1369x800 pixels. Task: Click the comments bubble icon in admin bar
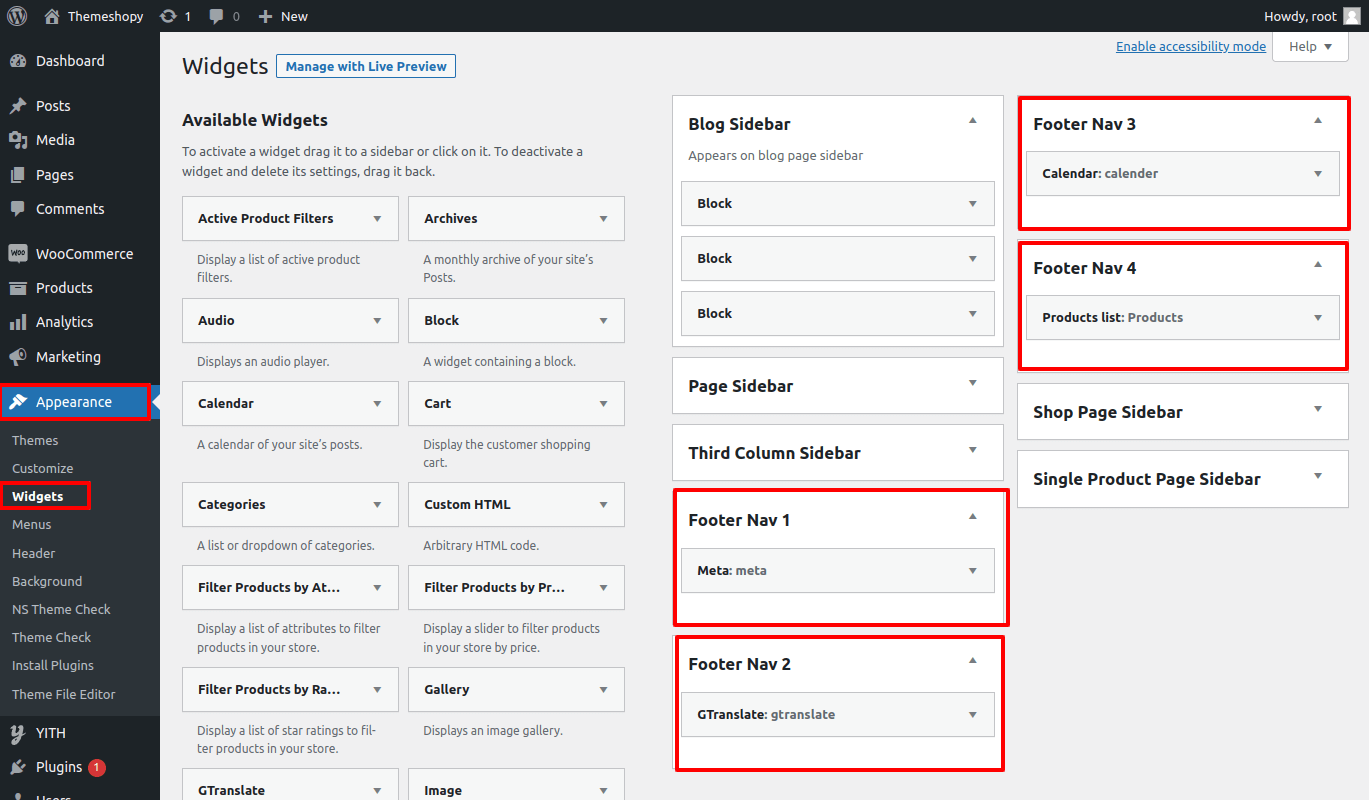tap(216, 16)
